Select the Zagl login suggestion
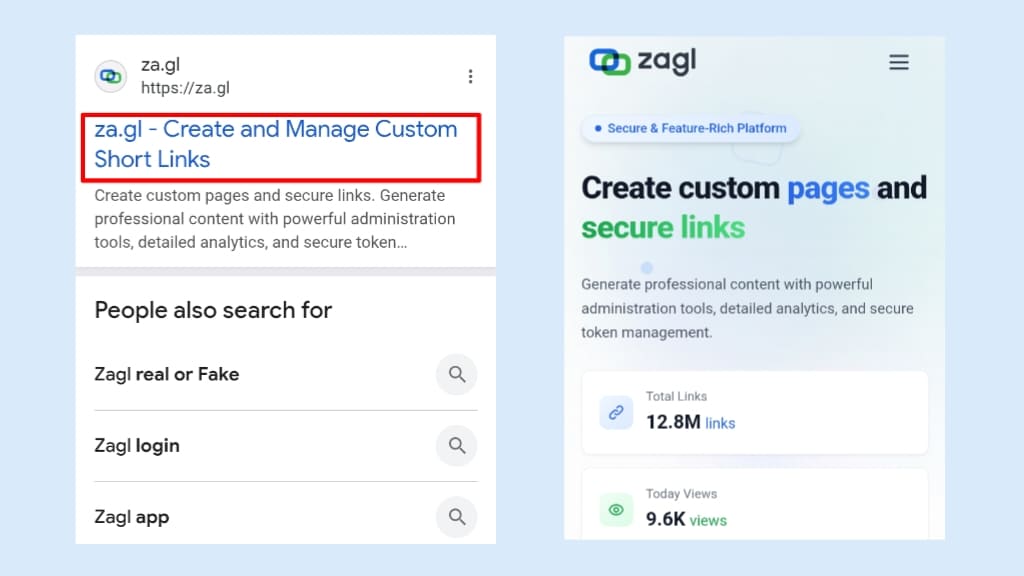1024x576 pixels. point(137,446)
